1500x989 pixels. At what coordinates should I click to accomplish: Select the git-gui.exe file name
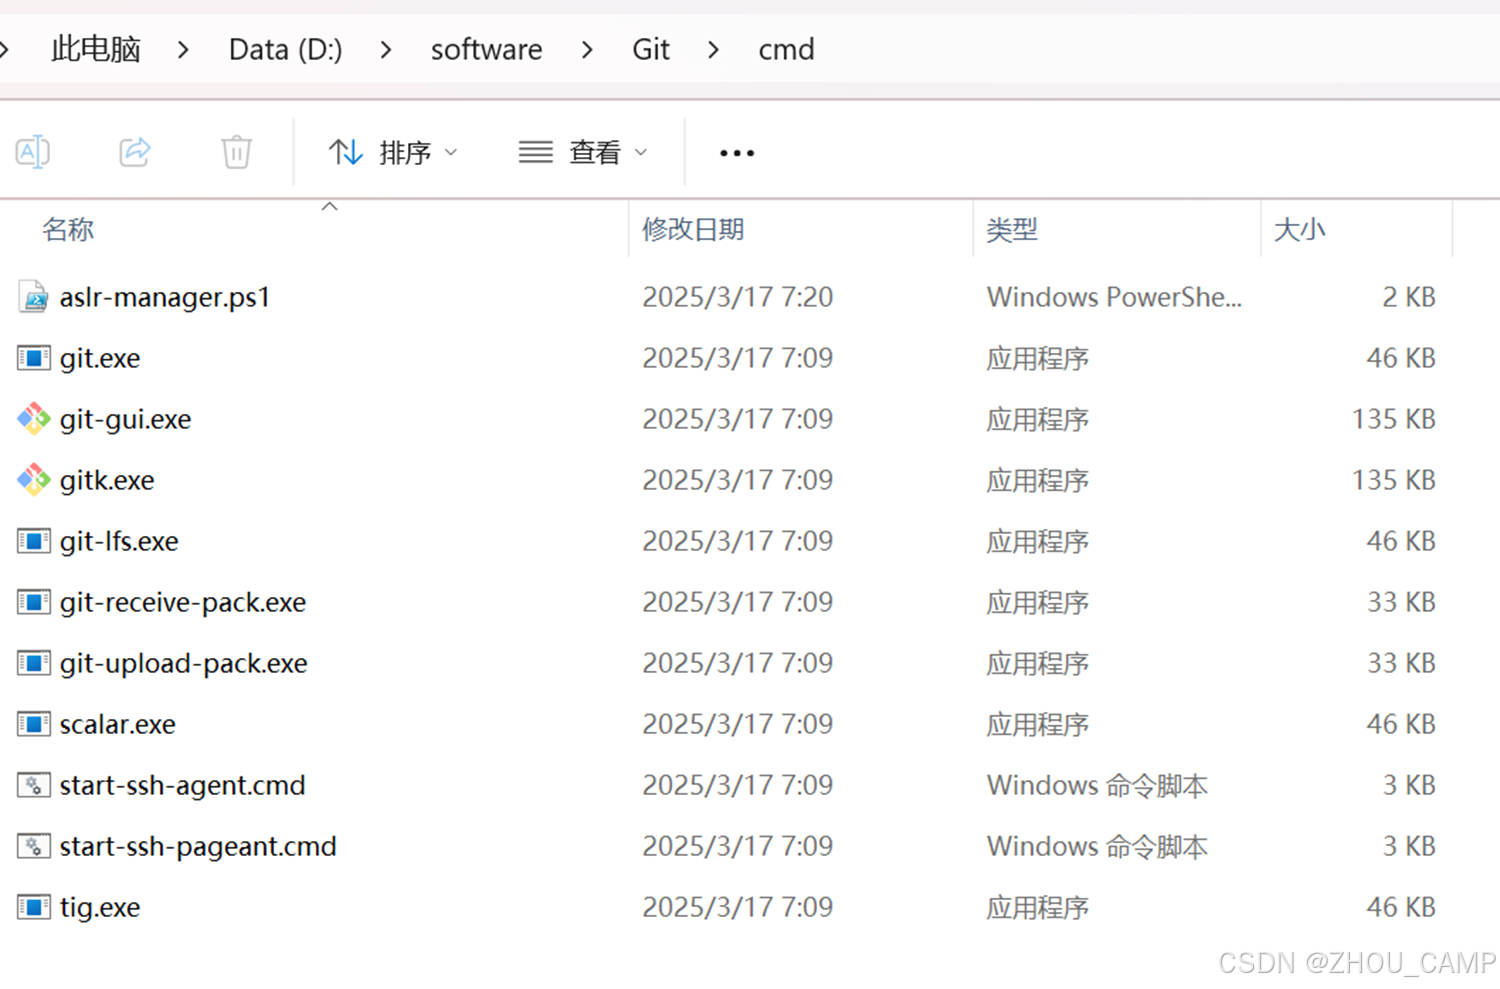125,419
